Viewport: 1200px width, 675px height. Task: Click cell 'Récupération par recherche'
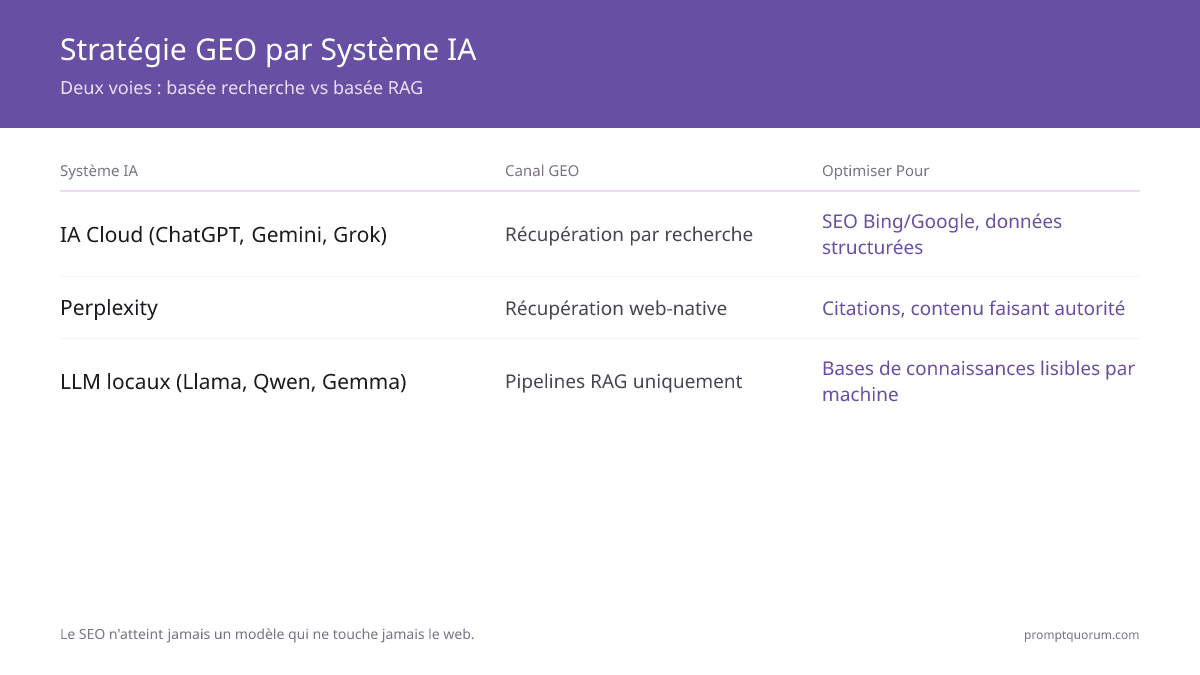click(x=629, y=235)
